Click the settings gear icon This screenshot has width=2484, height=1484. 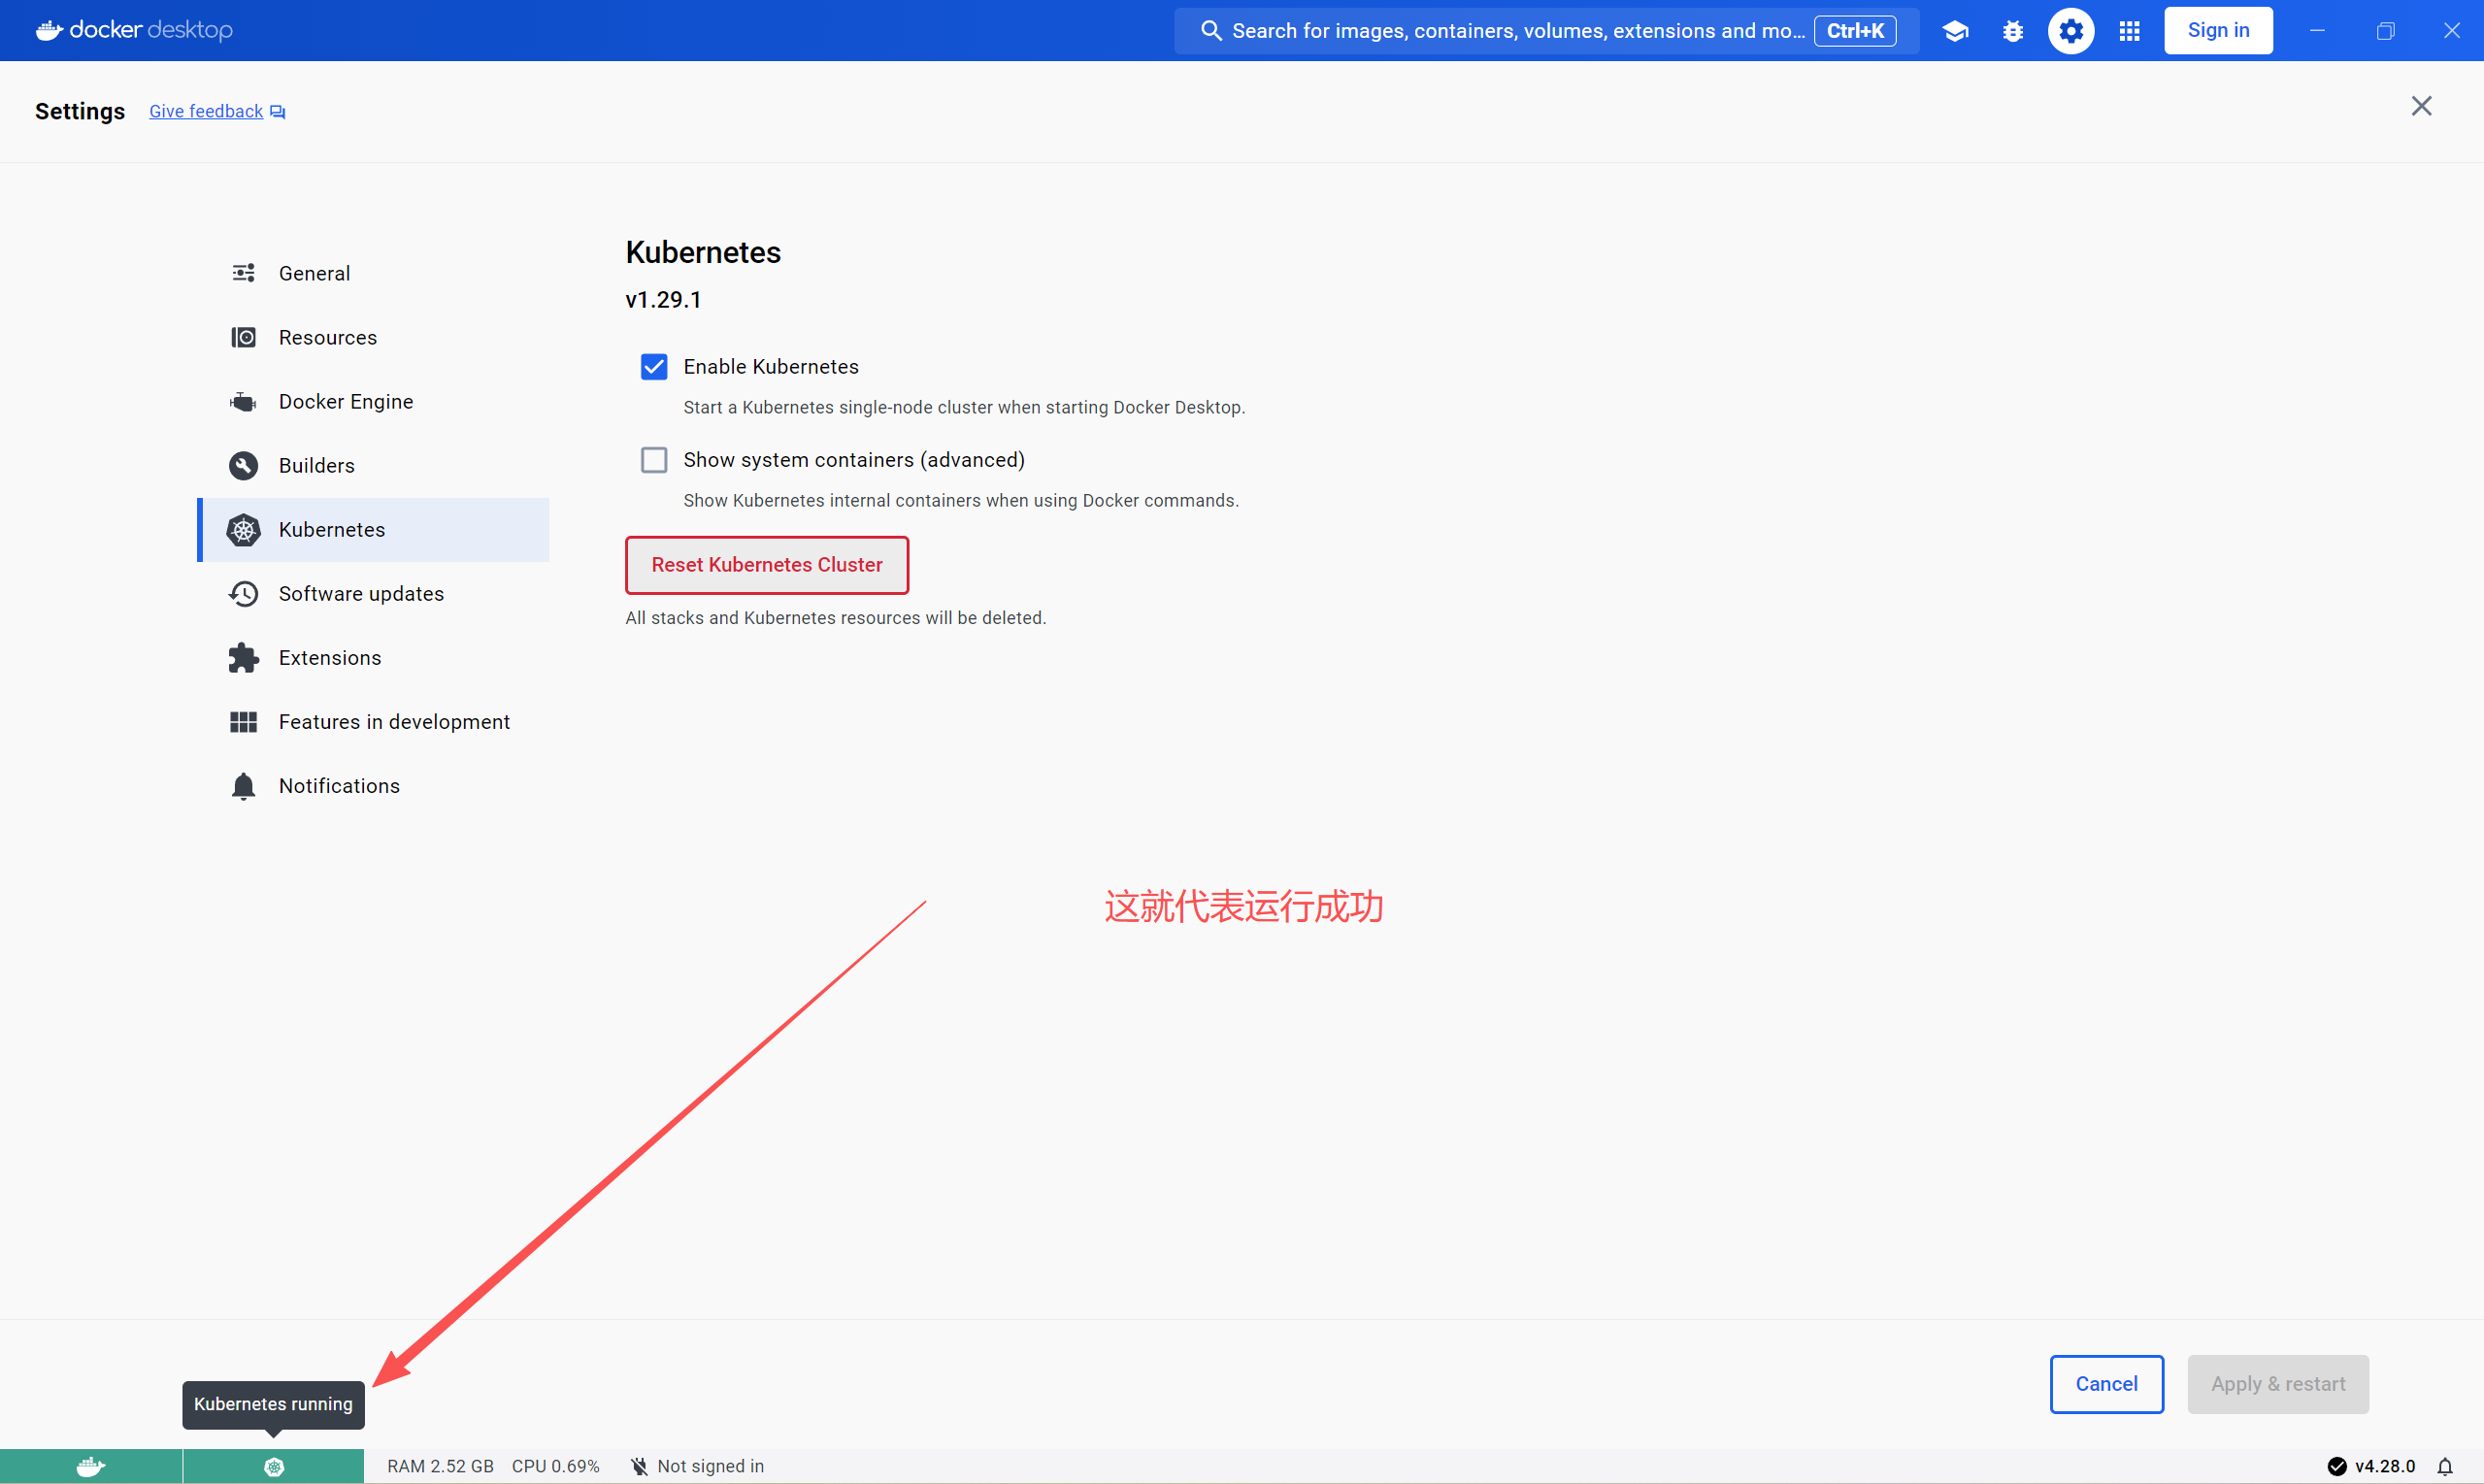(x=2071, y=31)
